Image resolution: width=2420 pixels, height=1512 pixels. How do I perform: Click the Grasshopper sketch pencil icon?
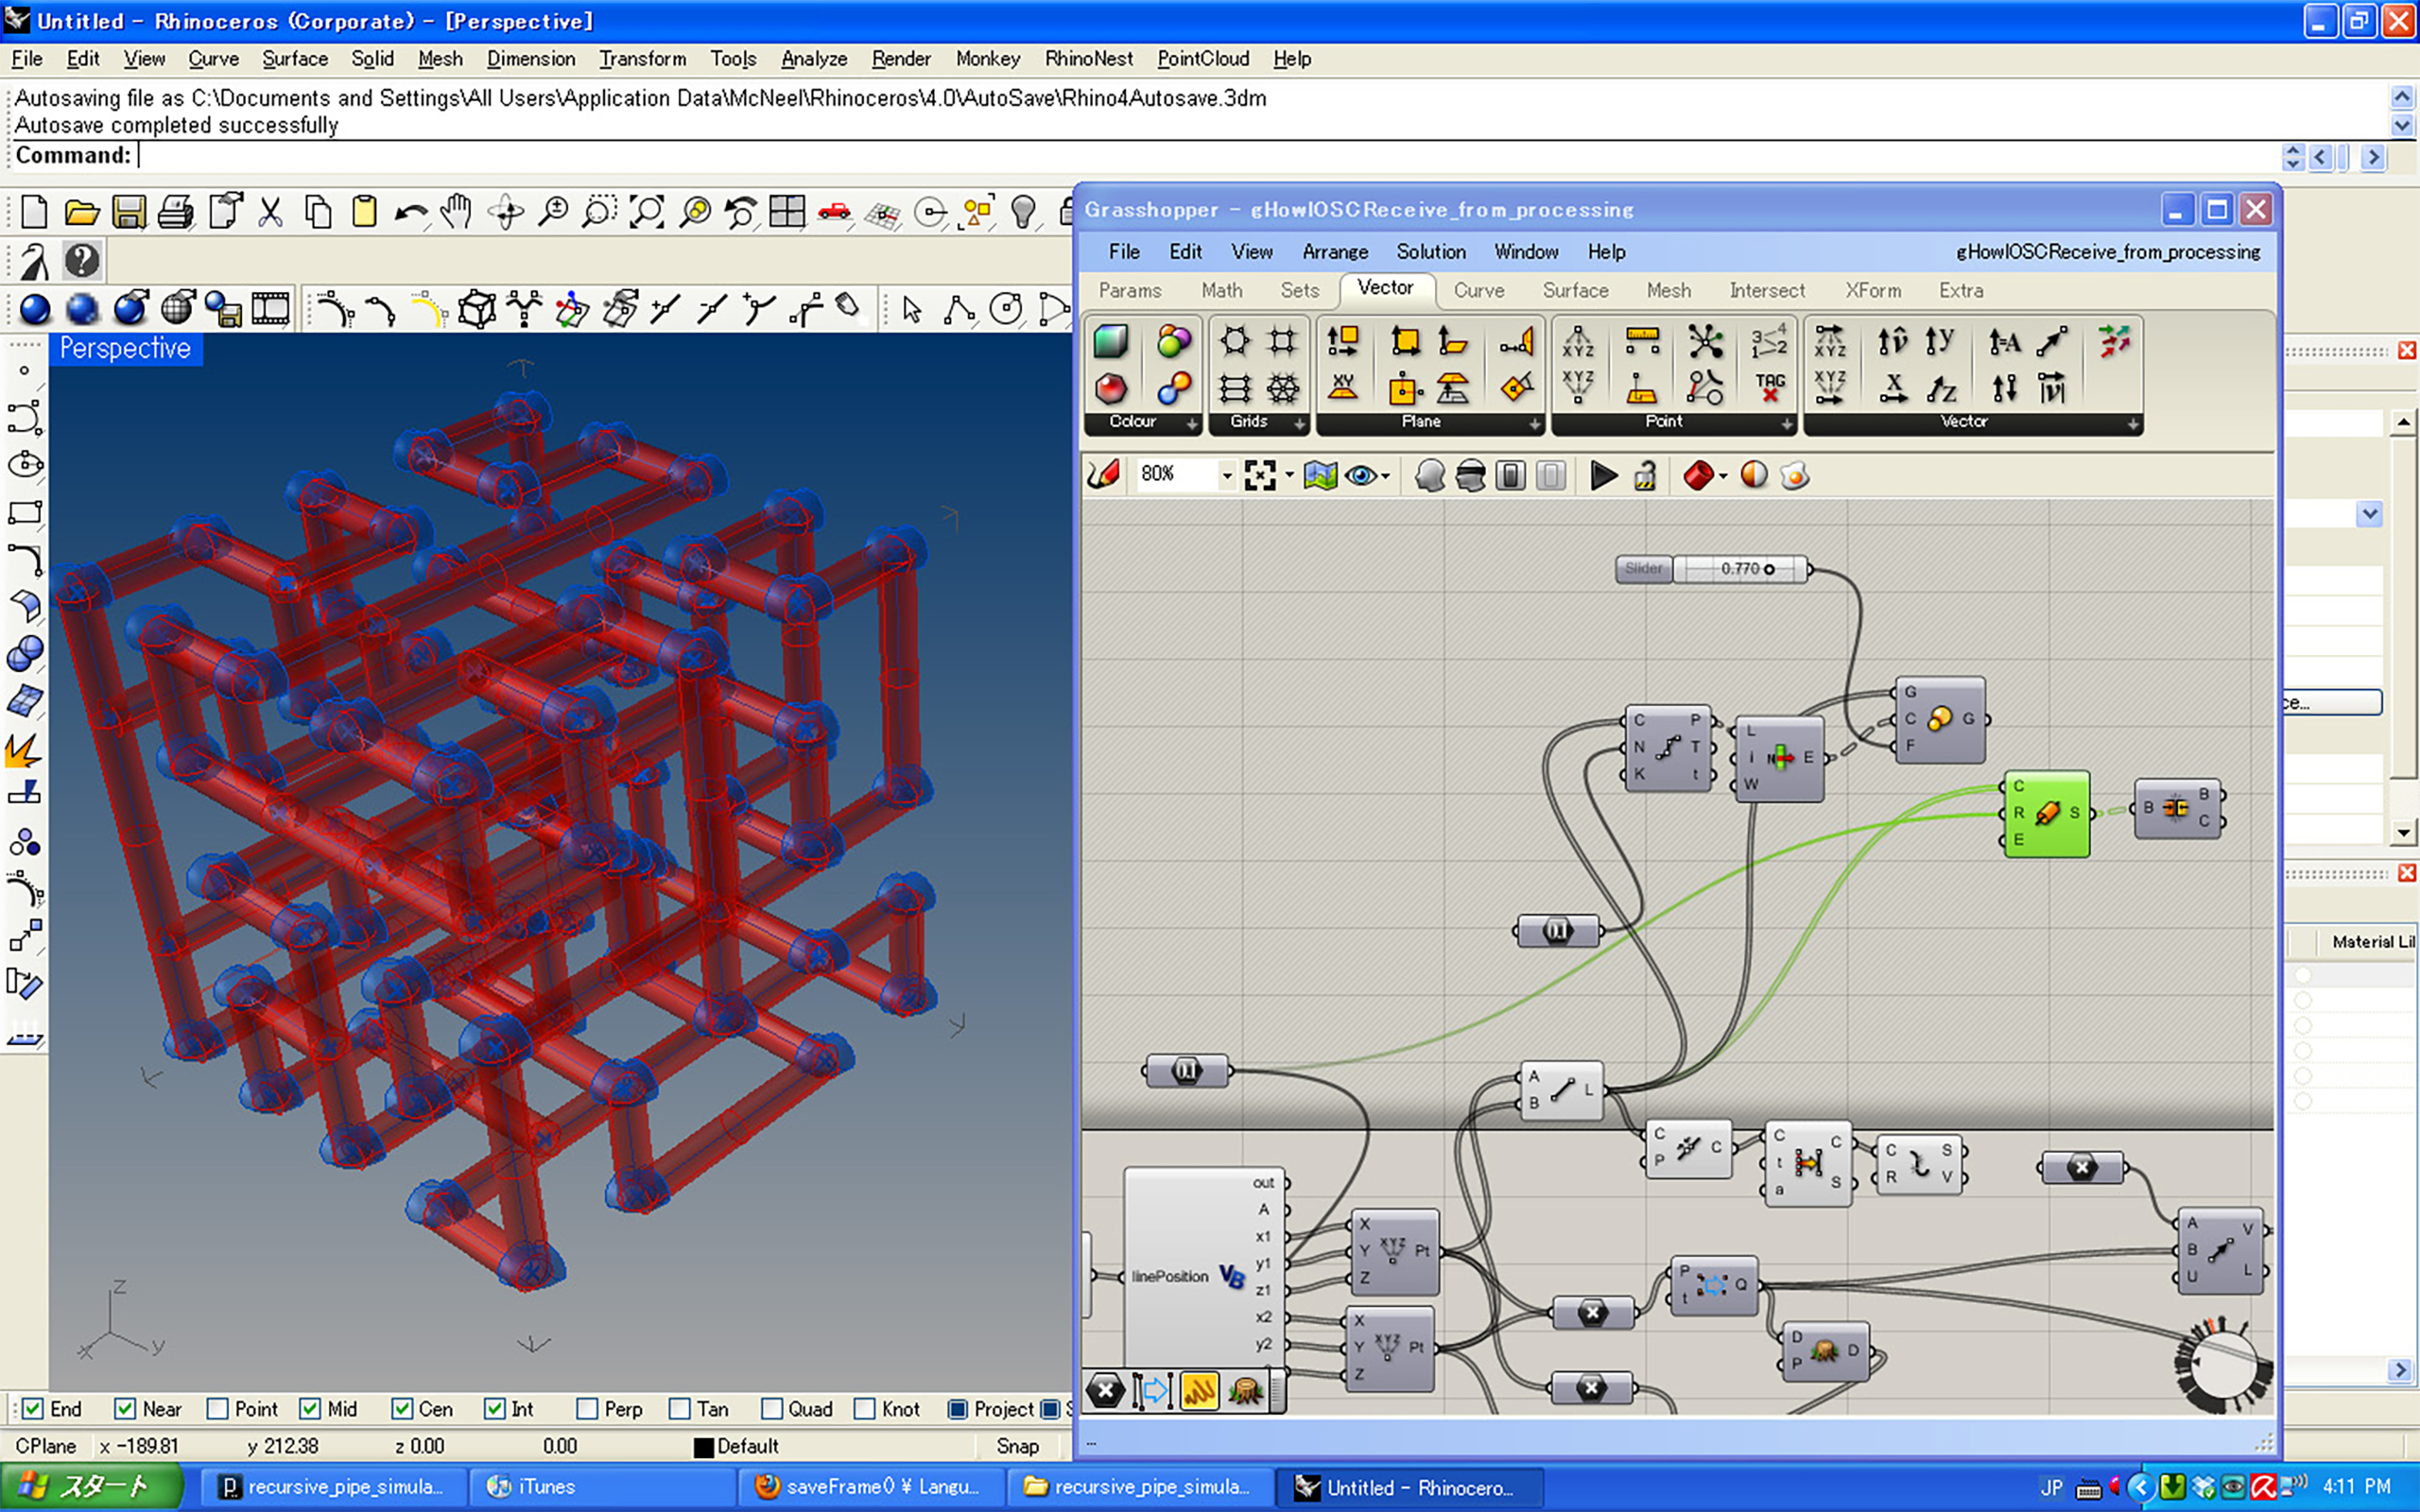click(1104, 475)
